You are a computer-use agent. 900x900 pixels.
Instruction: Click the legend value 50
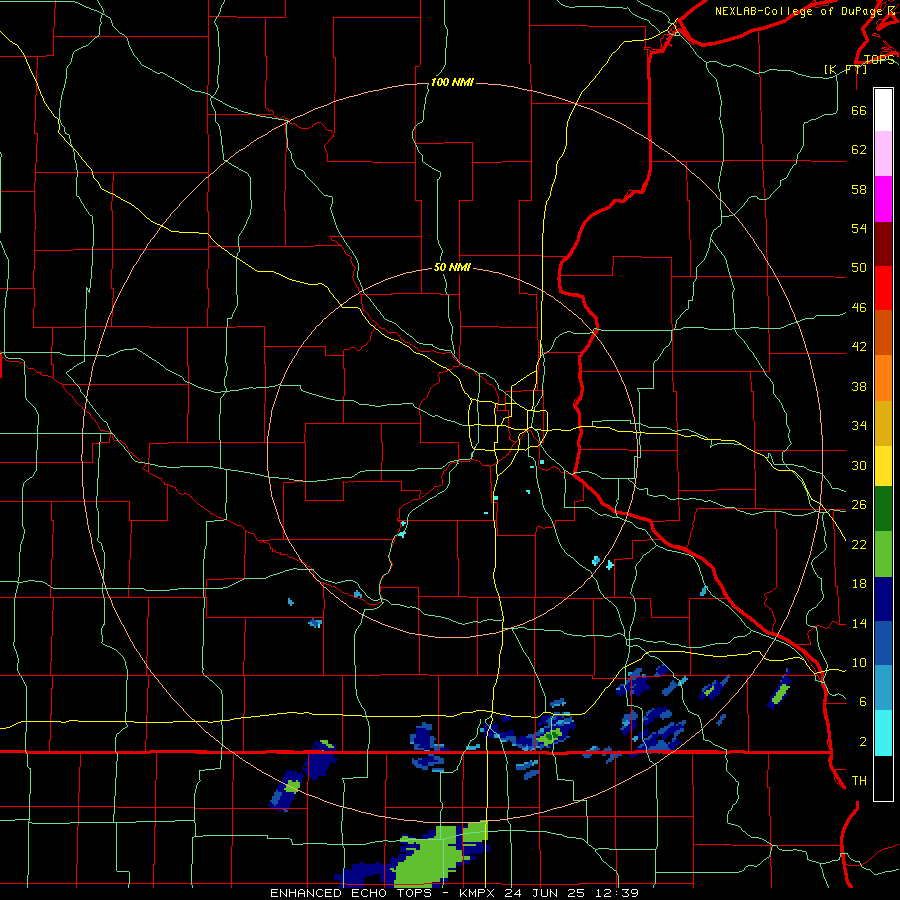pos(859,268)
